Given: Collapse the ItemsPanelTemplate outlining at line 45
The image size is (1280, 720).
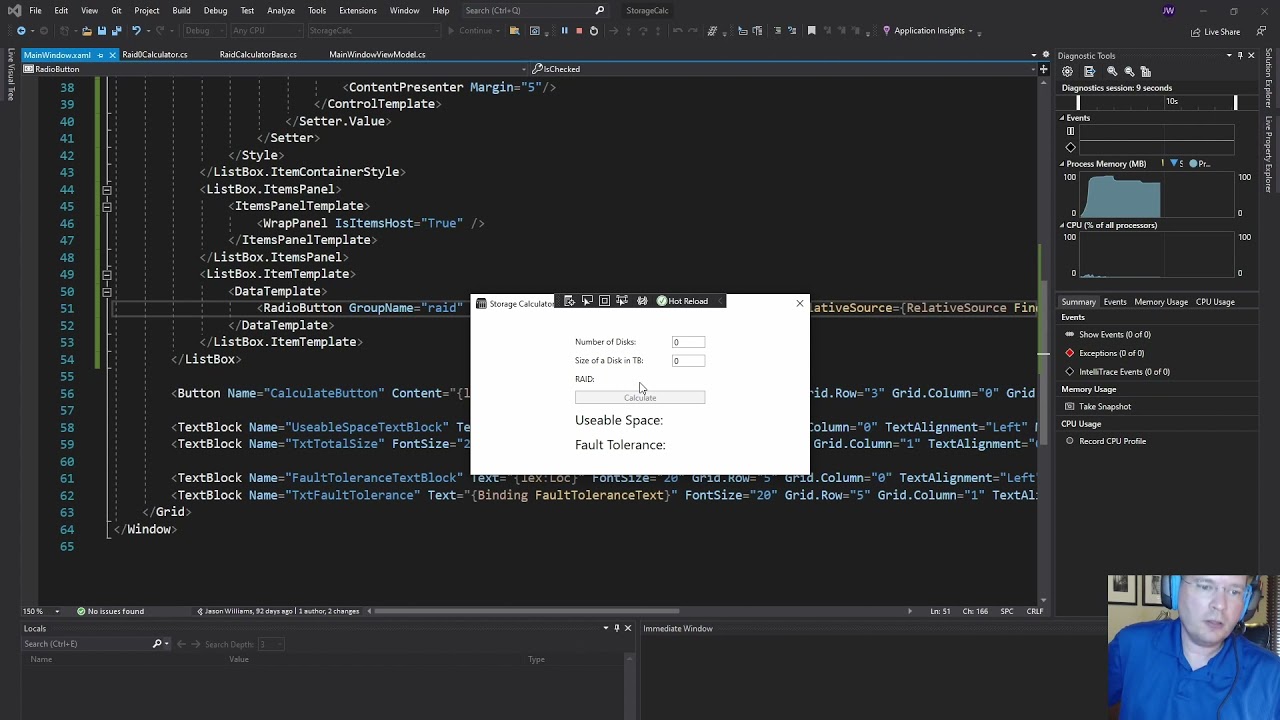Looking at the screenshot, I should pos(106,206).
